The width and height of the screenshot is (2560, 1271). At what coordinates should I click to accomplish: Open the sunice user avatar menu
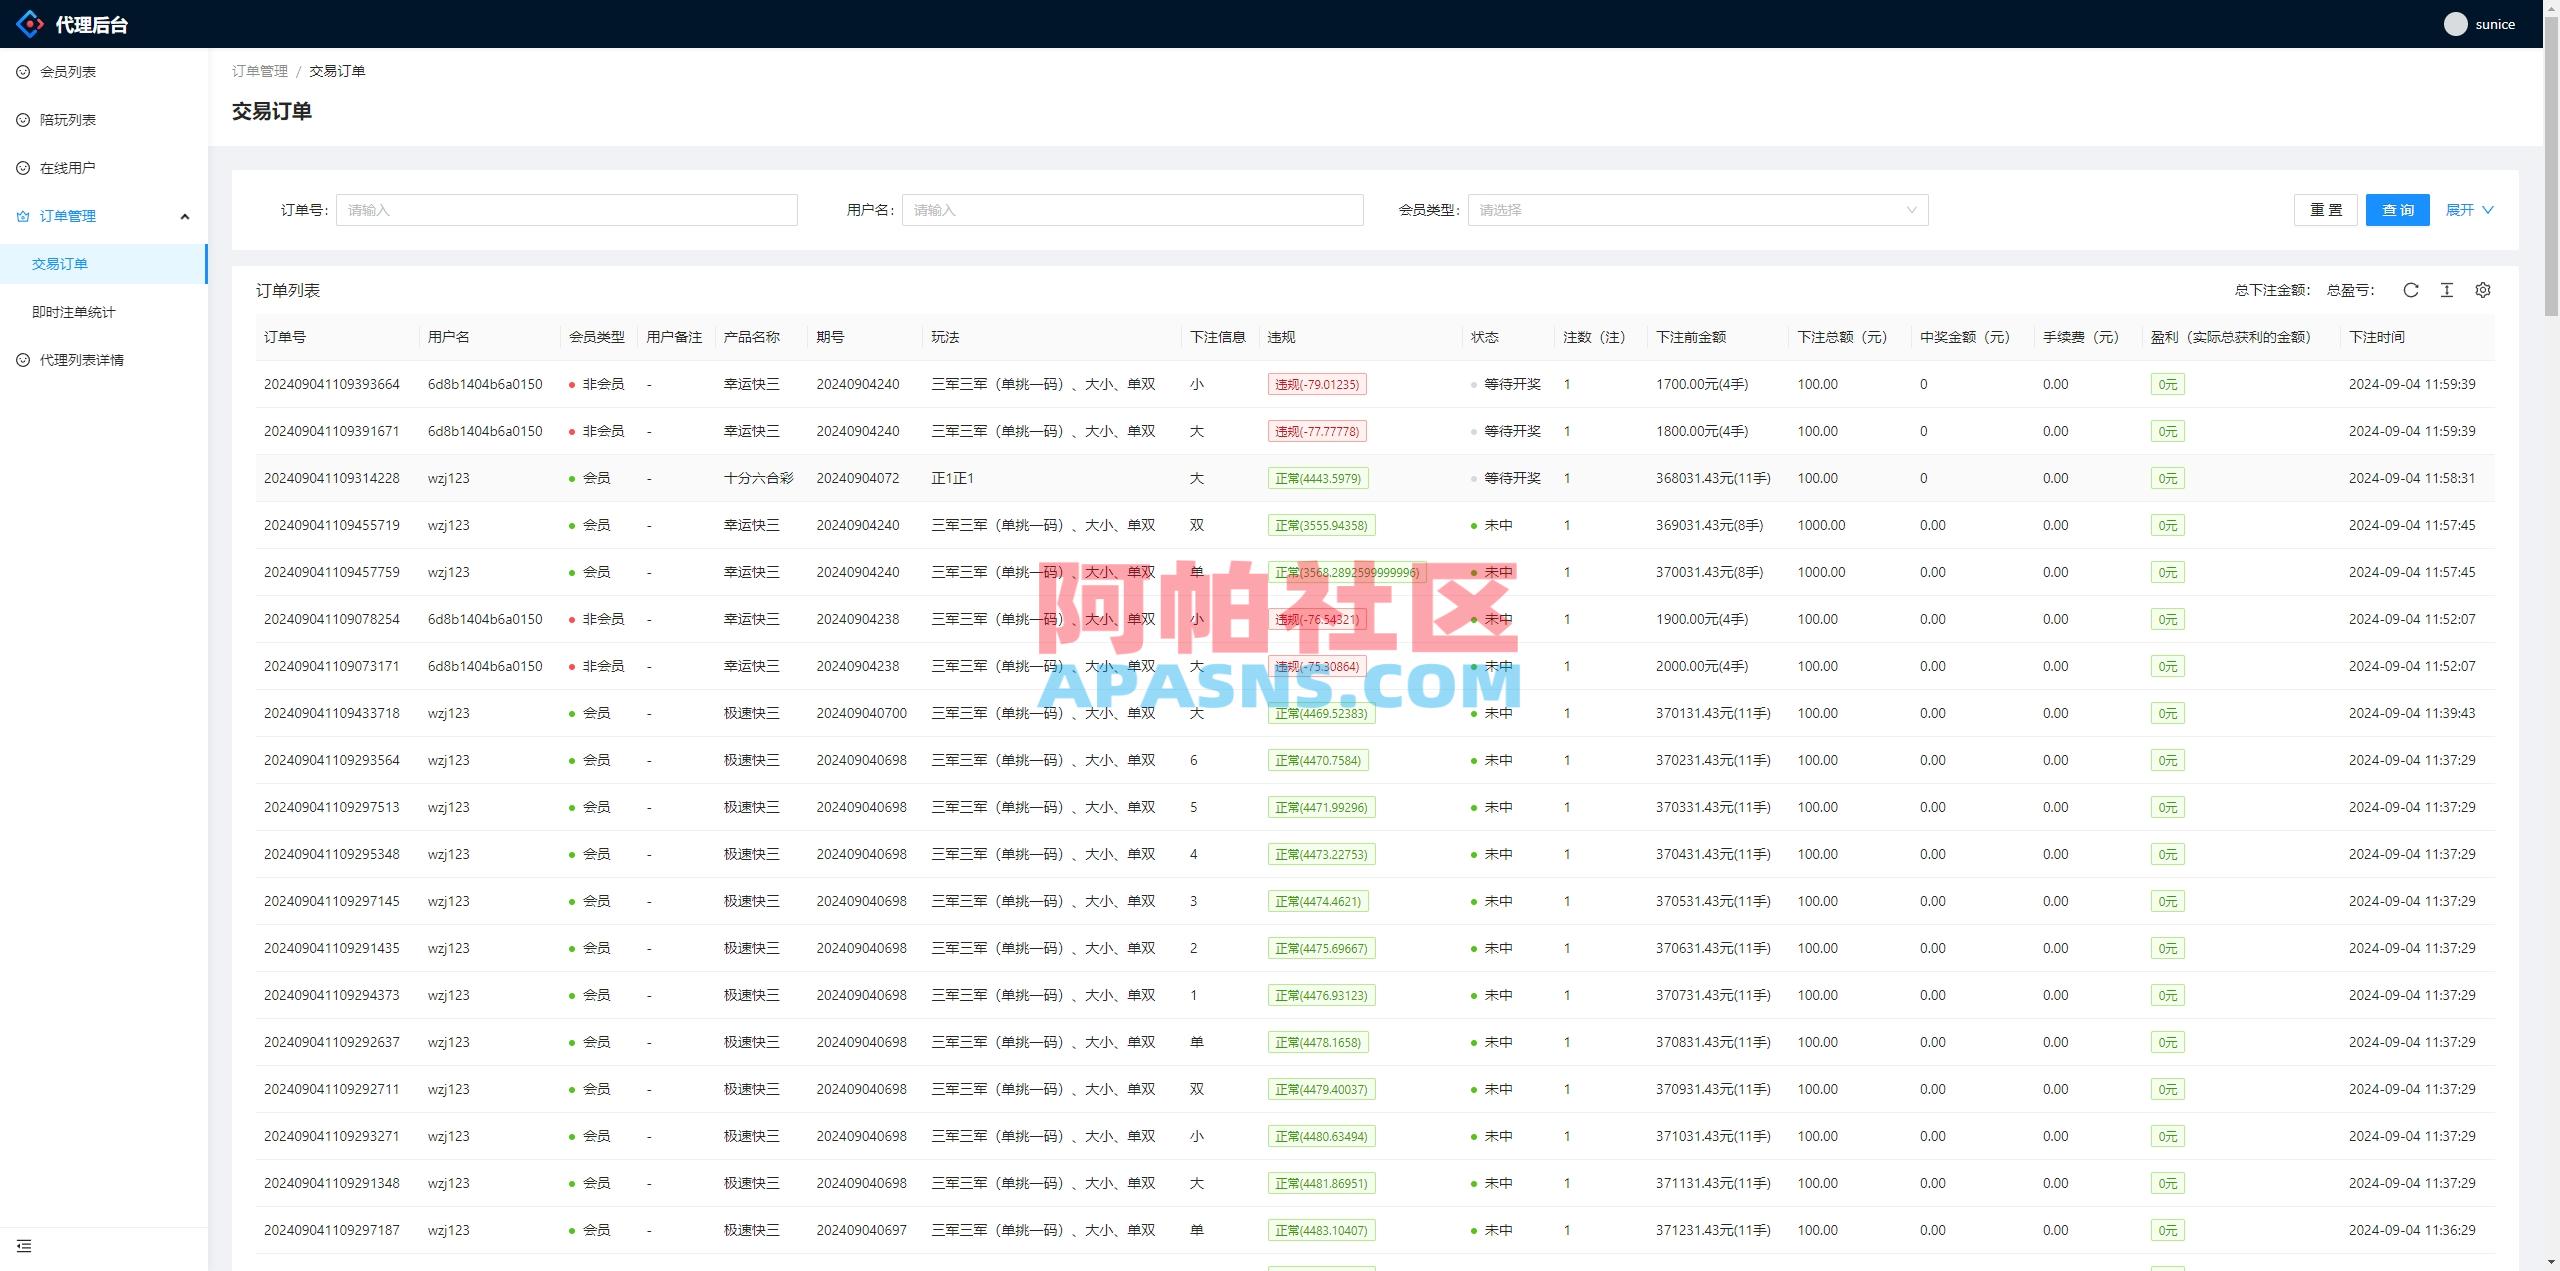[x=2455, y=23]
